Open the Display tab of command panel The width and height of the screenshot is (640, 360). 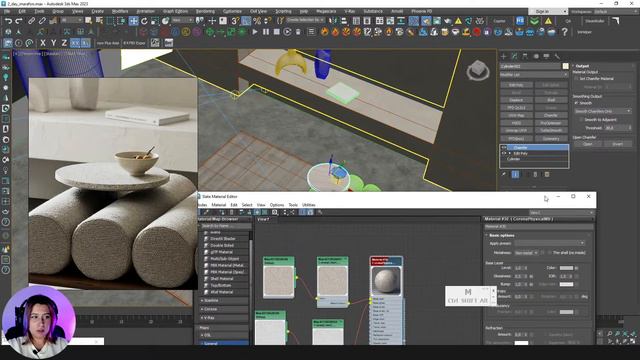(547, 56)
